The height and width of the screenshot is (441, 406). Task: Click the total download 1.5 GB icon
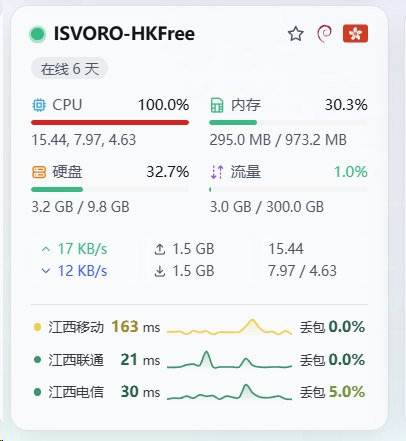tap(160, 271)
